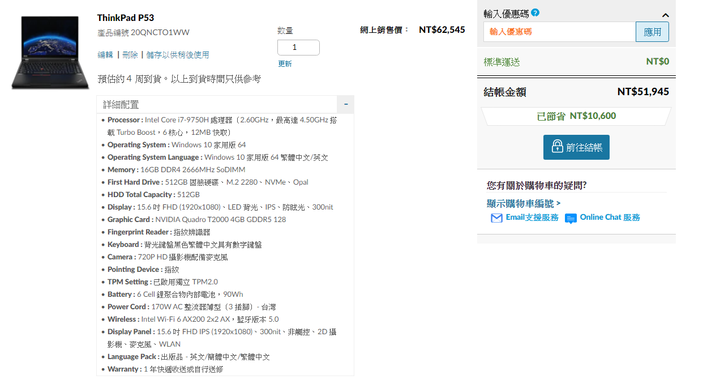Select the Operating System Windows 10 line

click(176, 145)
